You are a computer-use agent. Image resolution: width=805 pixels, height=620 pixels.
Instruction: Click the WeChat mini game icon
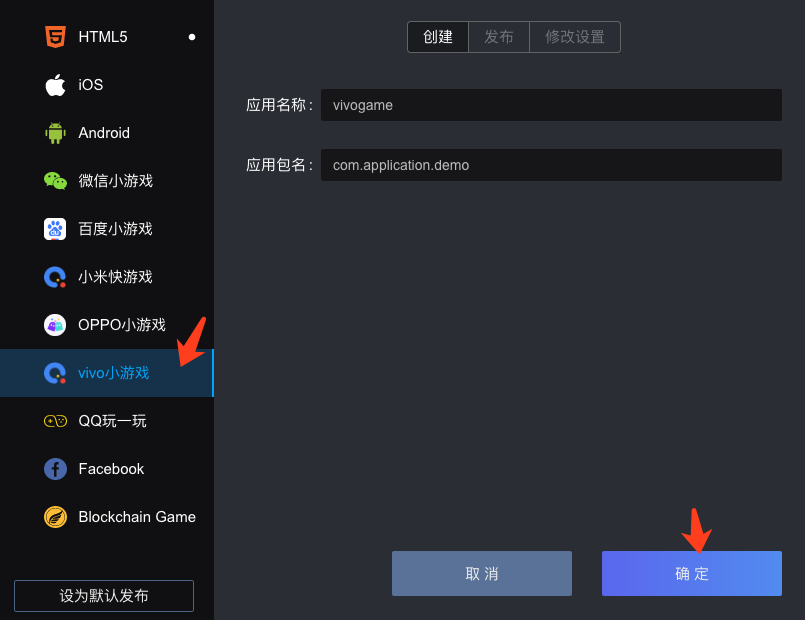(x=55, y=181)
